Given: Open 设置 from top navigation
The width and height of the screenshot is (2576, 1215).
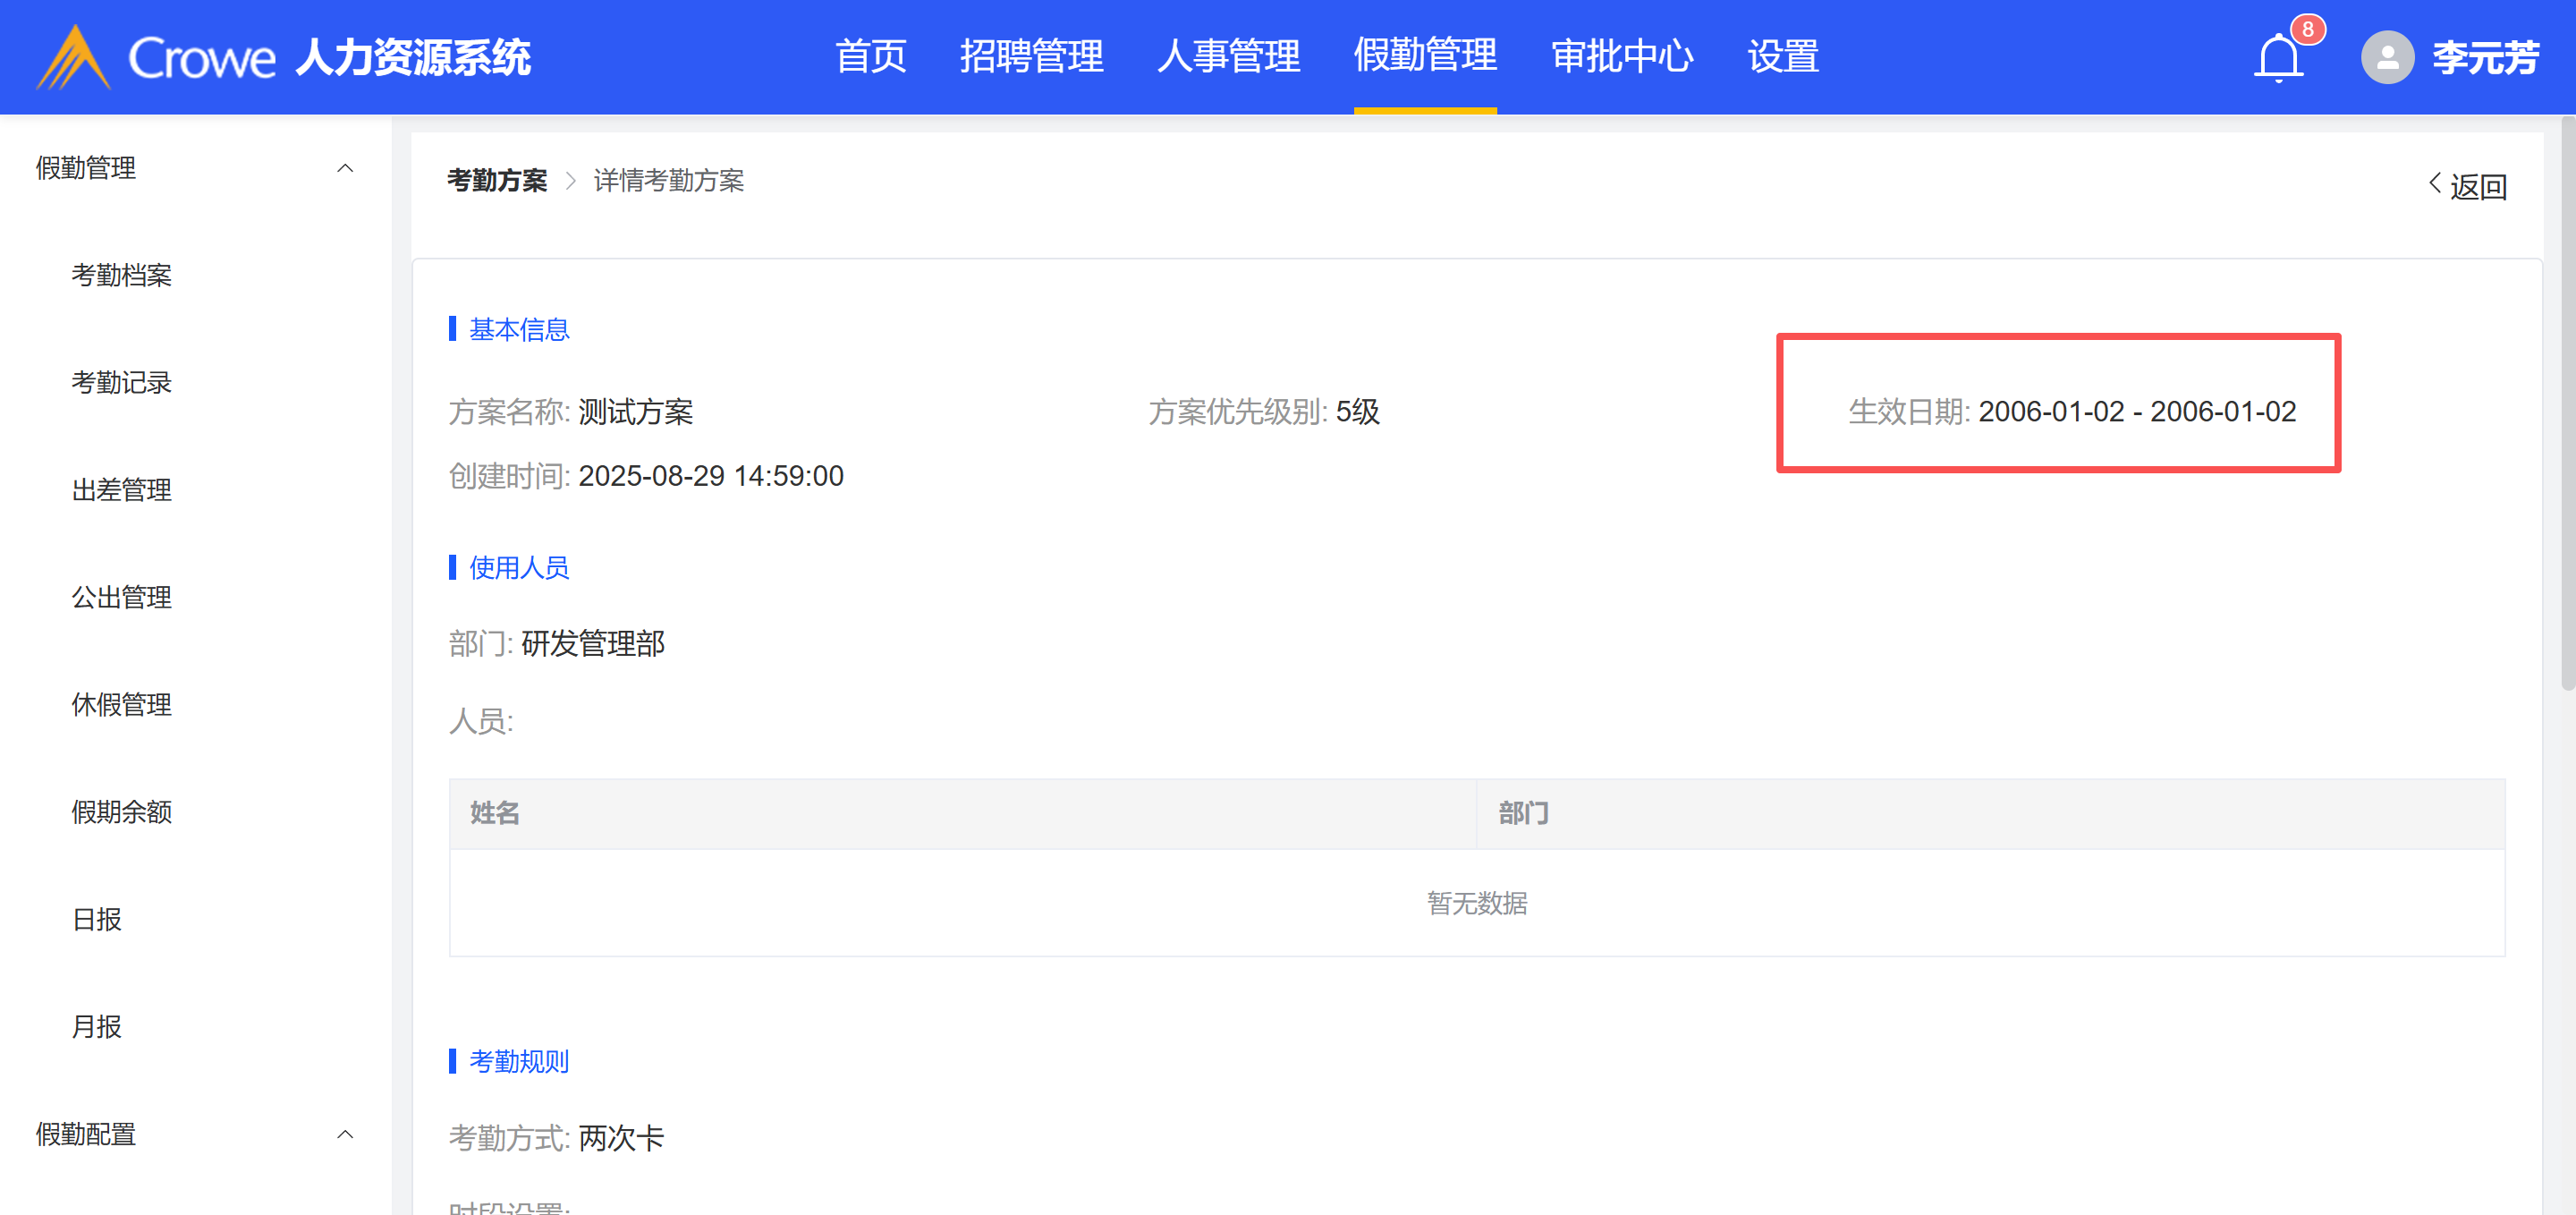Looking at the screenshot, I should 1783,56.
